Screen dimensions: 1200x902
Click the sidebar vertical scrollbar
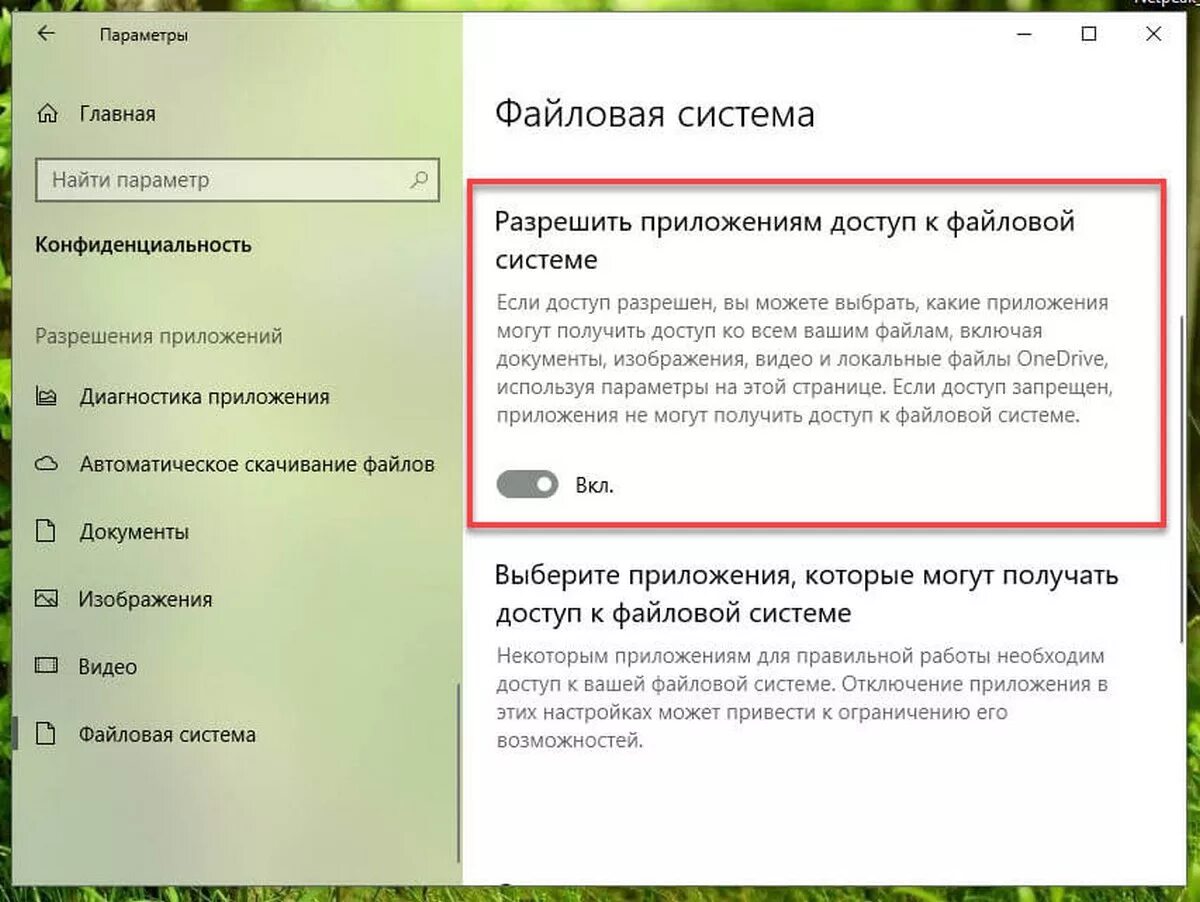(x=458, y=771)
